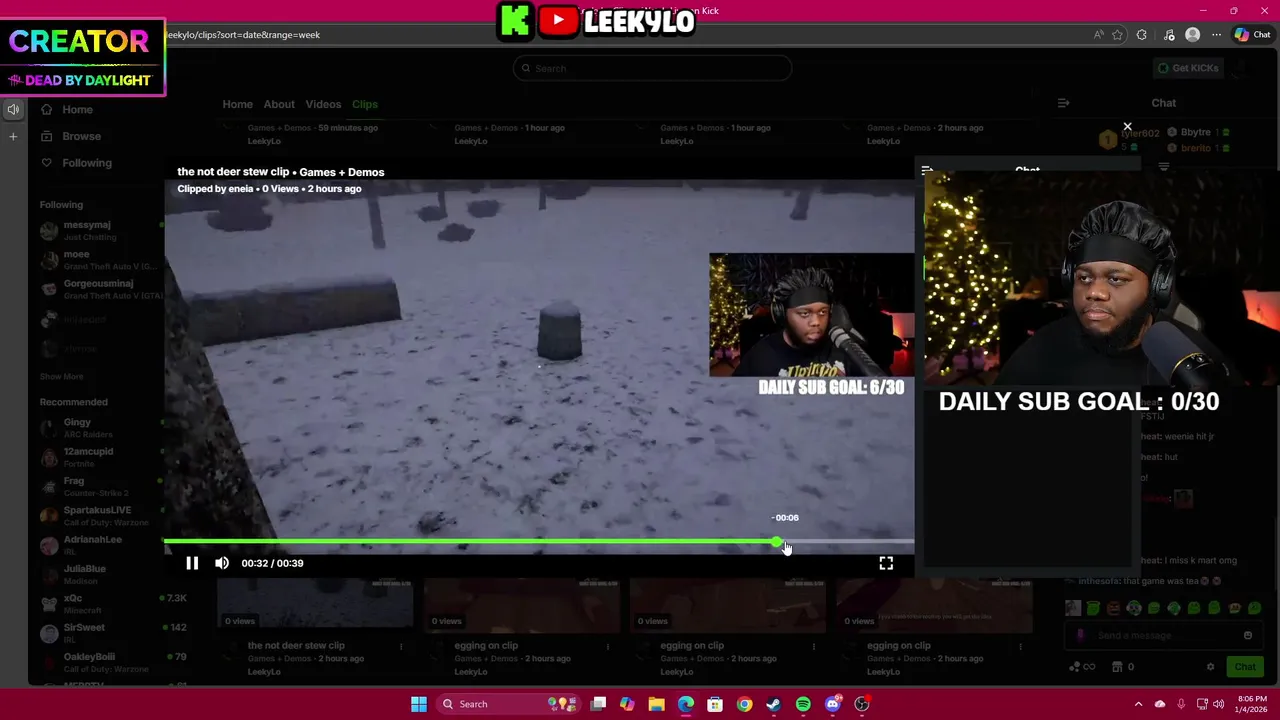The image size is (1280, 720).
Task: Open Task View on taskbar
Action: point(598,704)
